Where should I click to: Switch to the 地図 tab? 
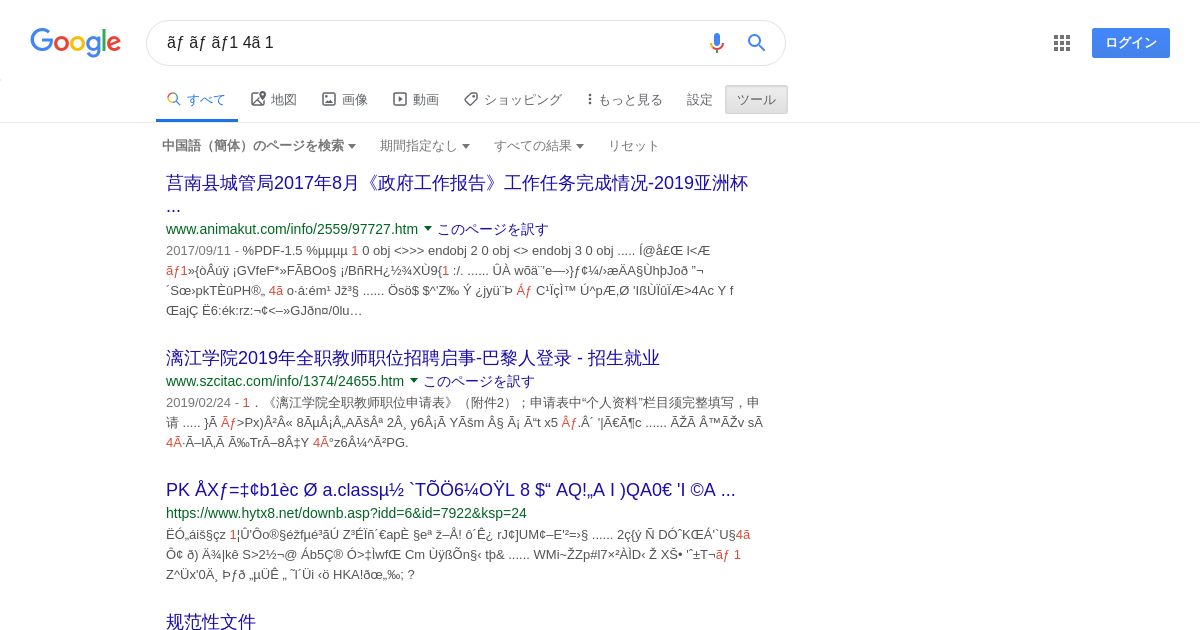pyautogui.click(x=274, y=100)
